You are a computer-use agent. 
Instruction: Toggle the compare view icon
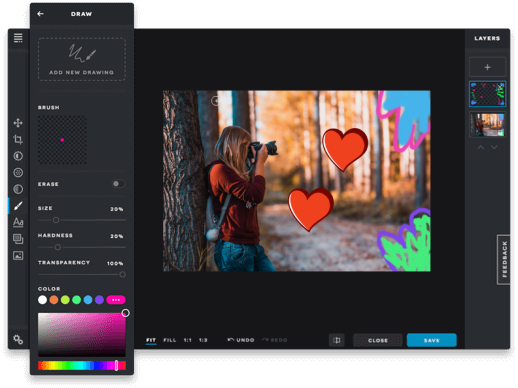pos(337,340)
